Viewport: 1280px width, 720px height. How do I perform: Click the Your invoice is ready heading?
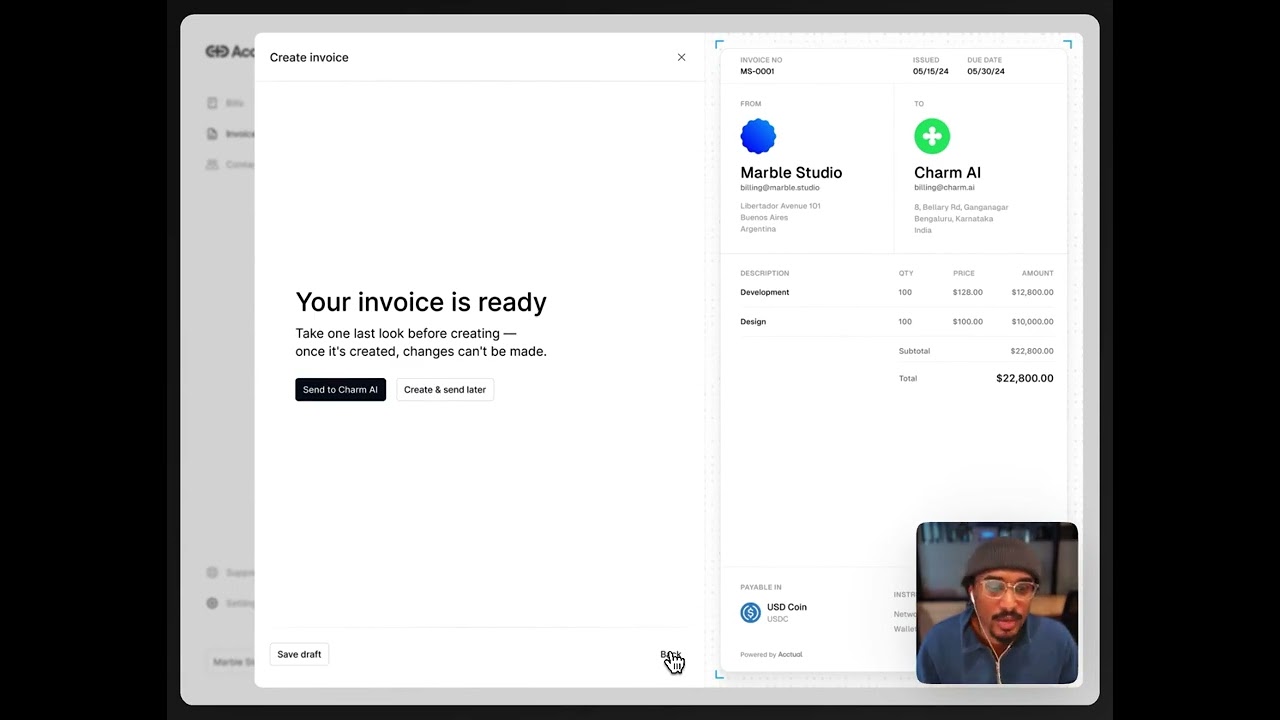click(421, 302)
